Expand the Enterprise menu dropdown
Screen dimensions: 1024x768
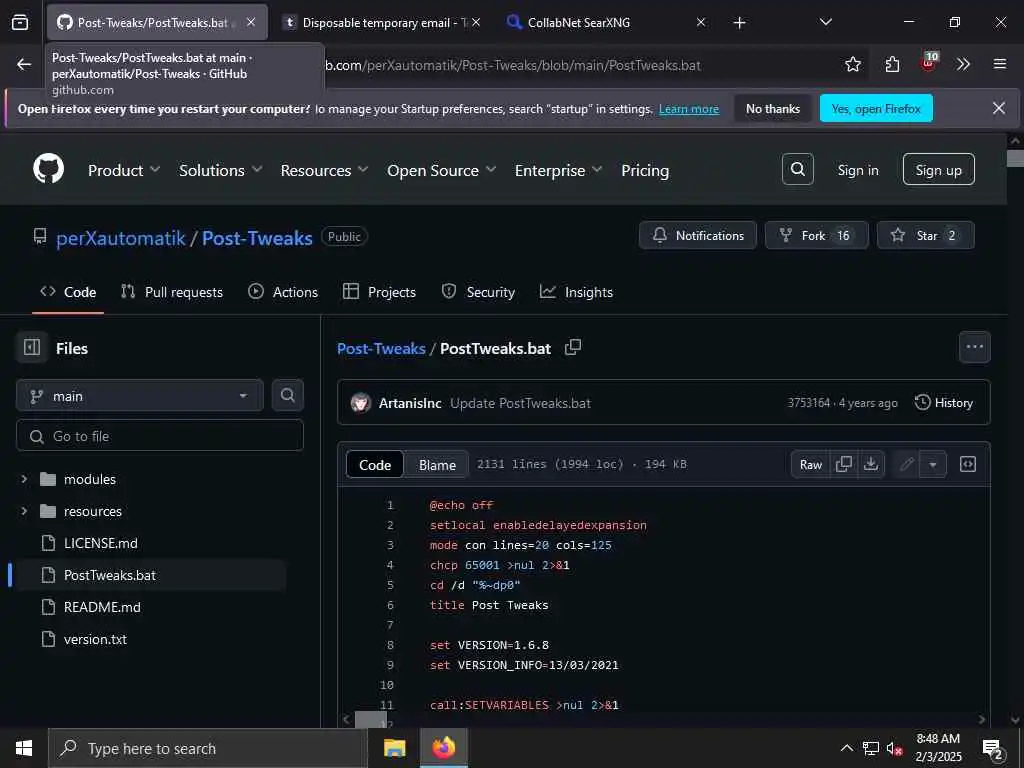(x=558, y=170)
